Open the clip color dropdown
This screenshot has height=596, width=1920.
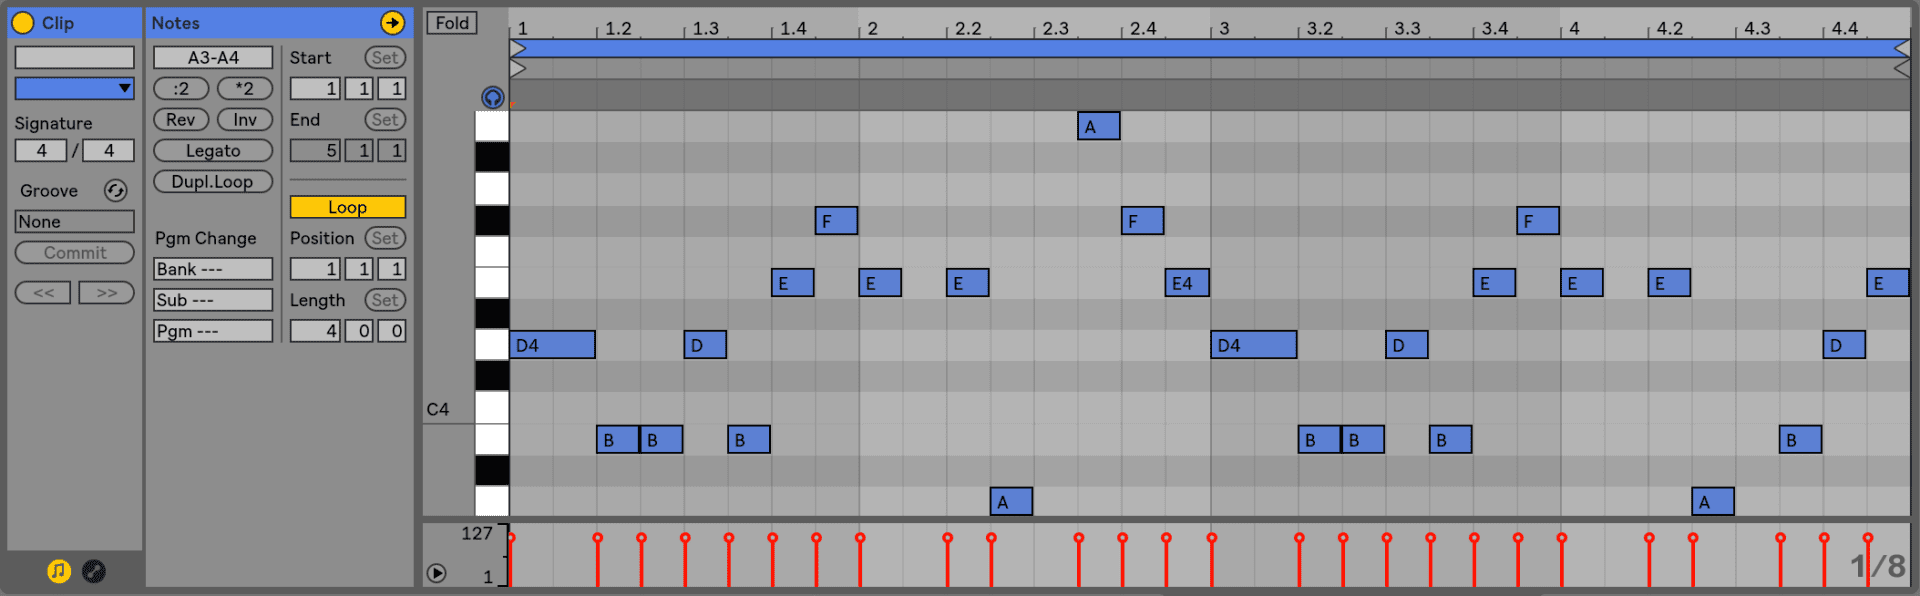point(74,88)
